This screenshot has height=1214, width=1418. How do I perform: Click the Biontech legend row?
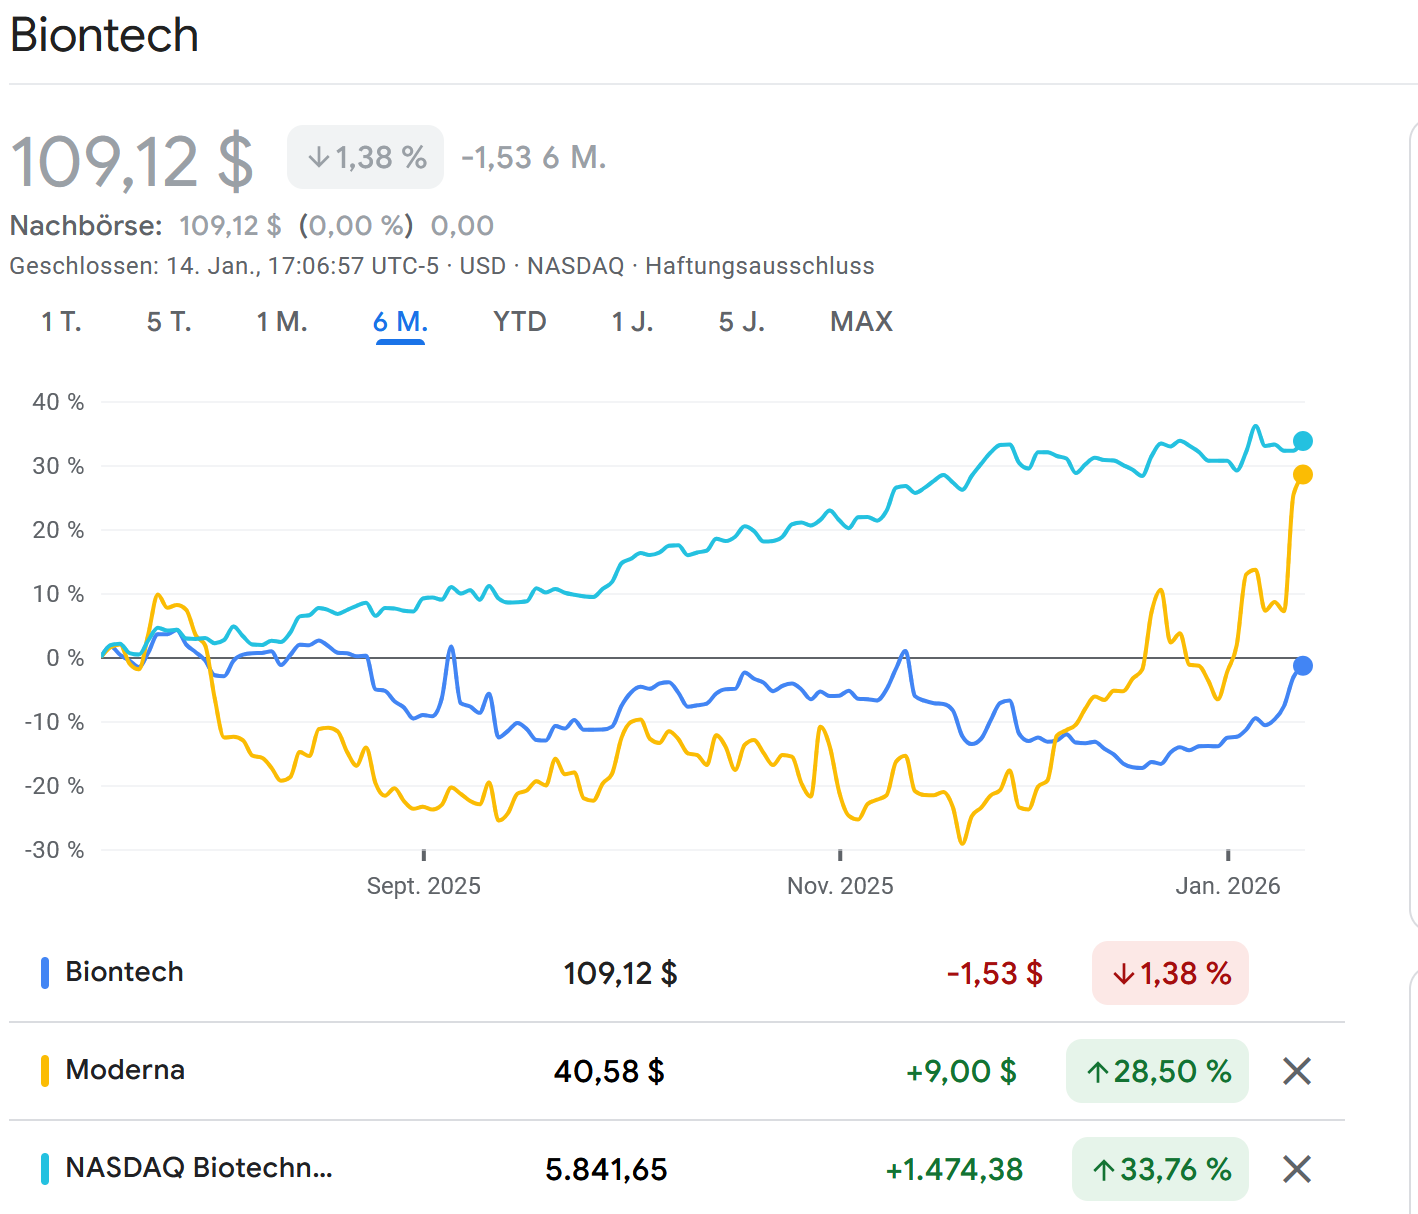pyautogui.click(x=124, y=972)
